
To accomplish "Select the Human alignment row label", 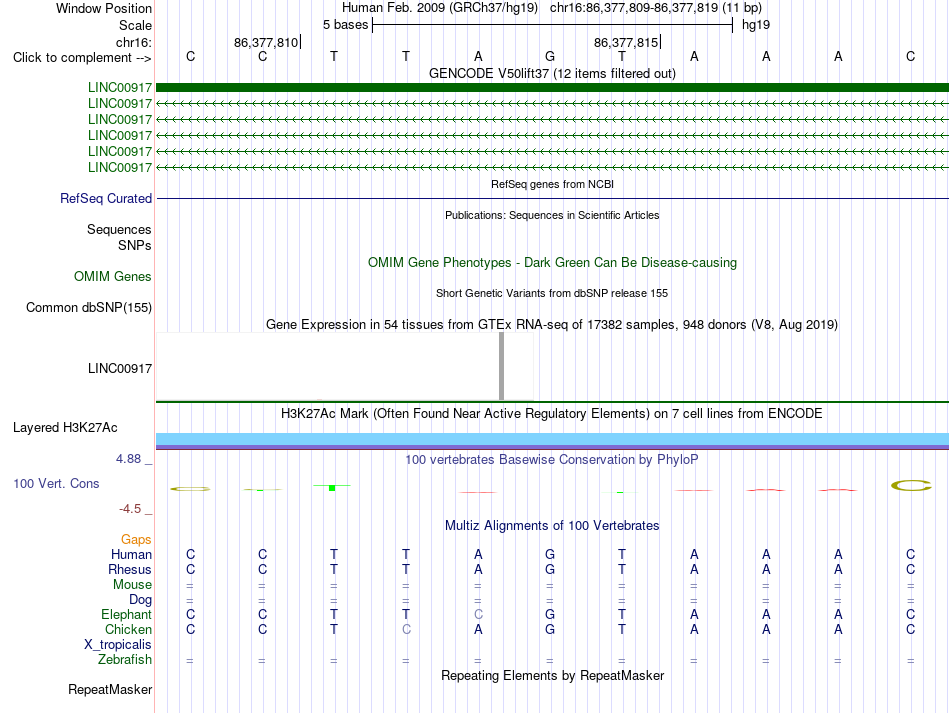I will 131,554.
